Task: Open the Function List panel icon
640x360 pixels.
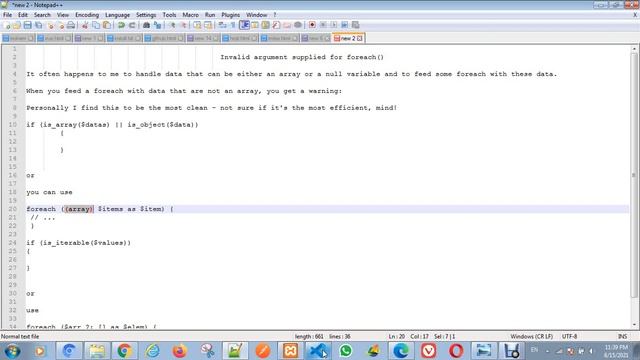Action: [x=276, y=25]
